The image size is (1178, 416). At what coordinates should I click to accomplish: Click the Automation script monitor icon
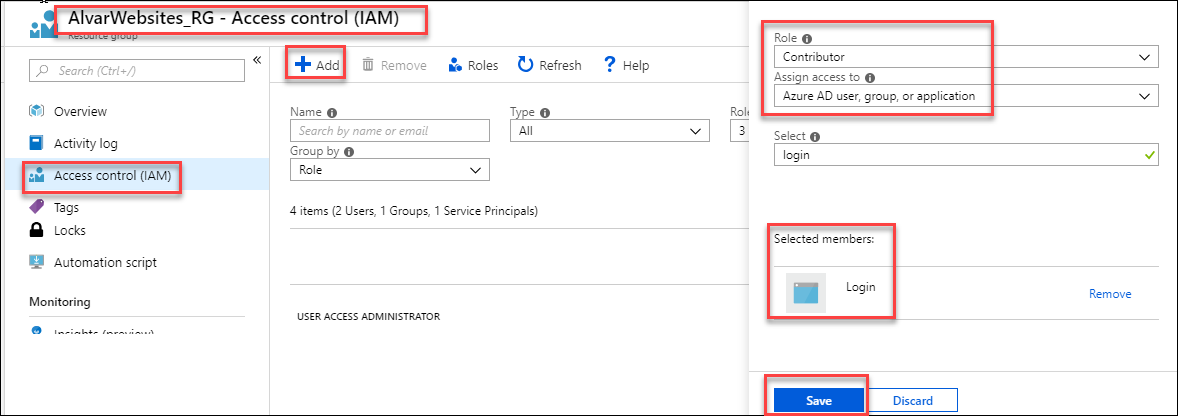[37, 262]
